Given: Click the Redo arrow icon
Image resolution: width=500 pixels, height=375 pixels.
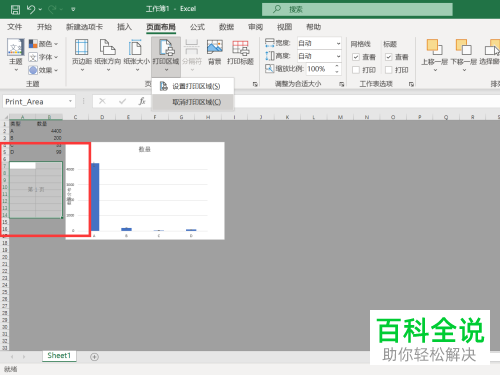Looking at the screenshot, I should point(52,9).
